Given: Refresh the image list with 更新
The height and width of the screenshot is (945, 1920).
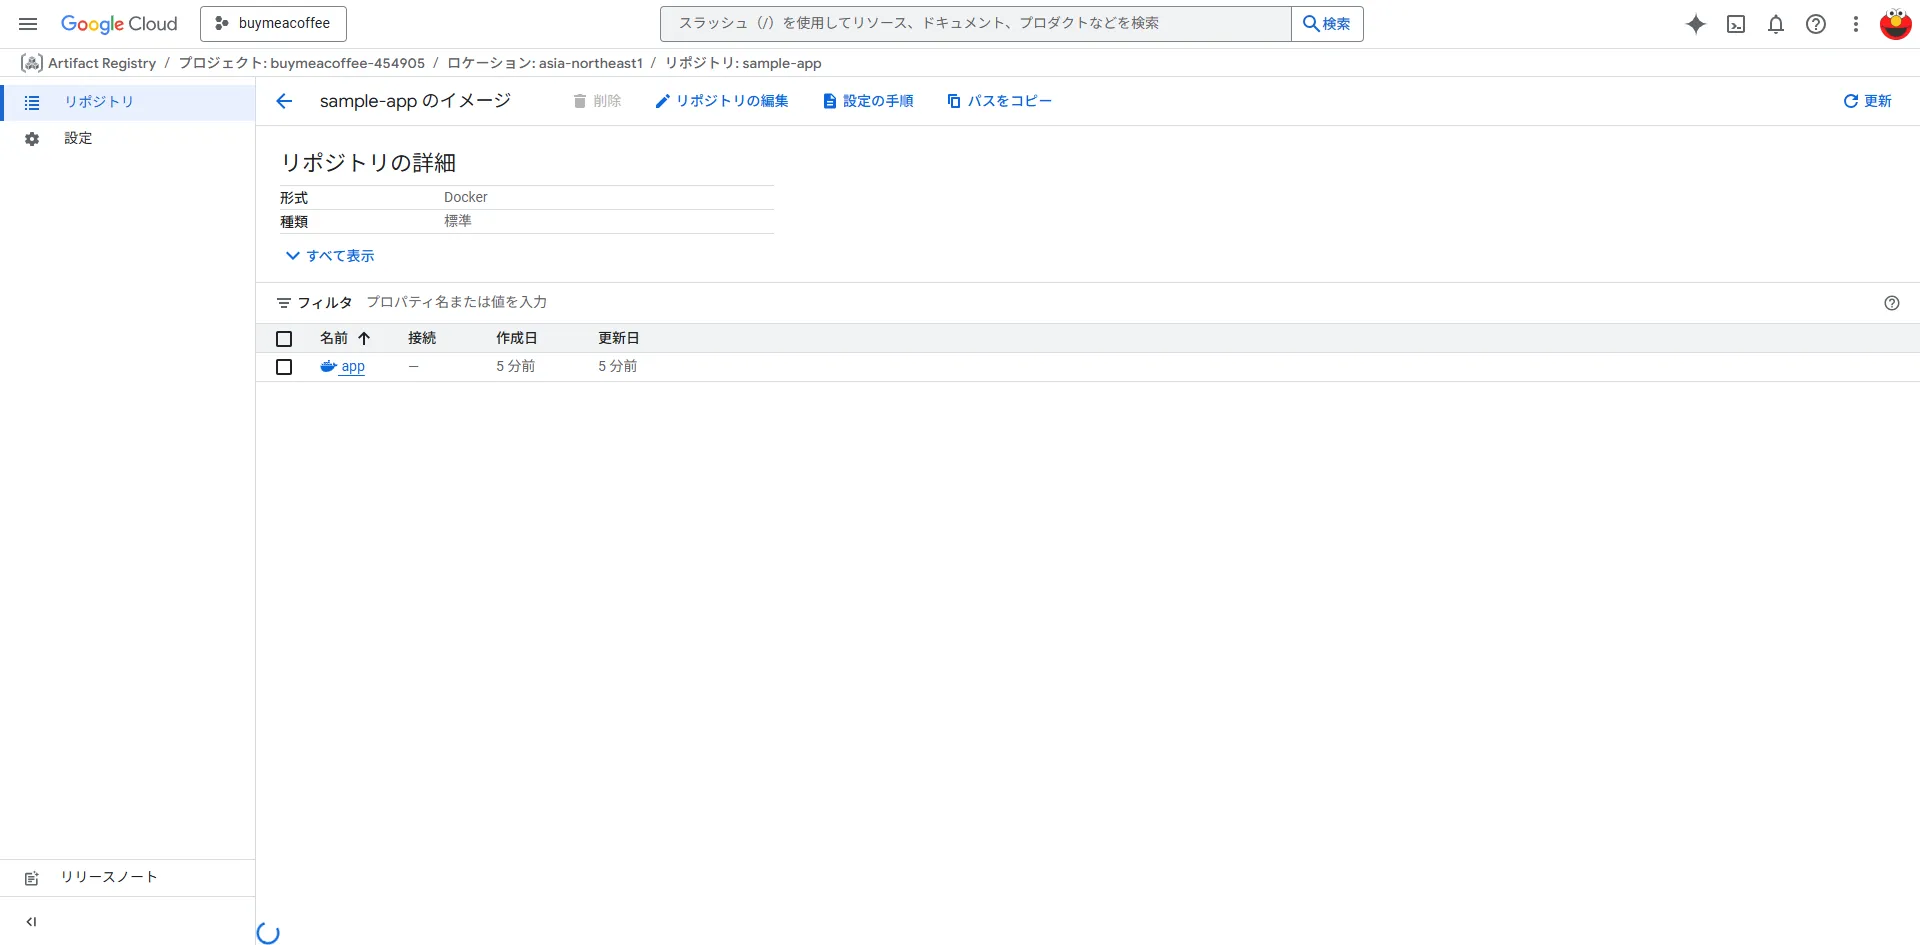Looking at the screenshot, I should (1866, 100).
